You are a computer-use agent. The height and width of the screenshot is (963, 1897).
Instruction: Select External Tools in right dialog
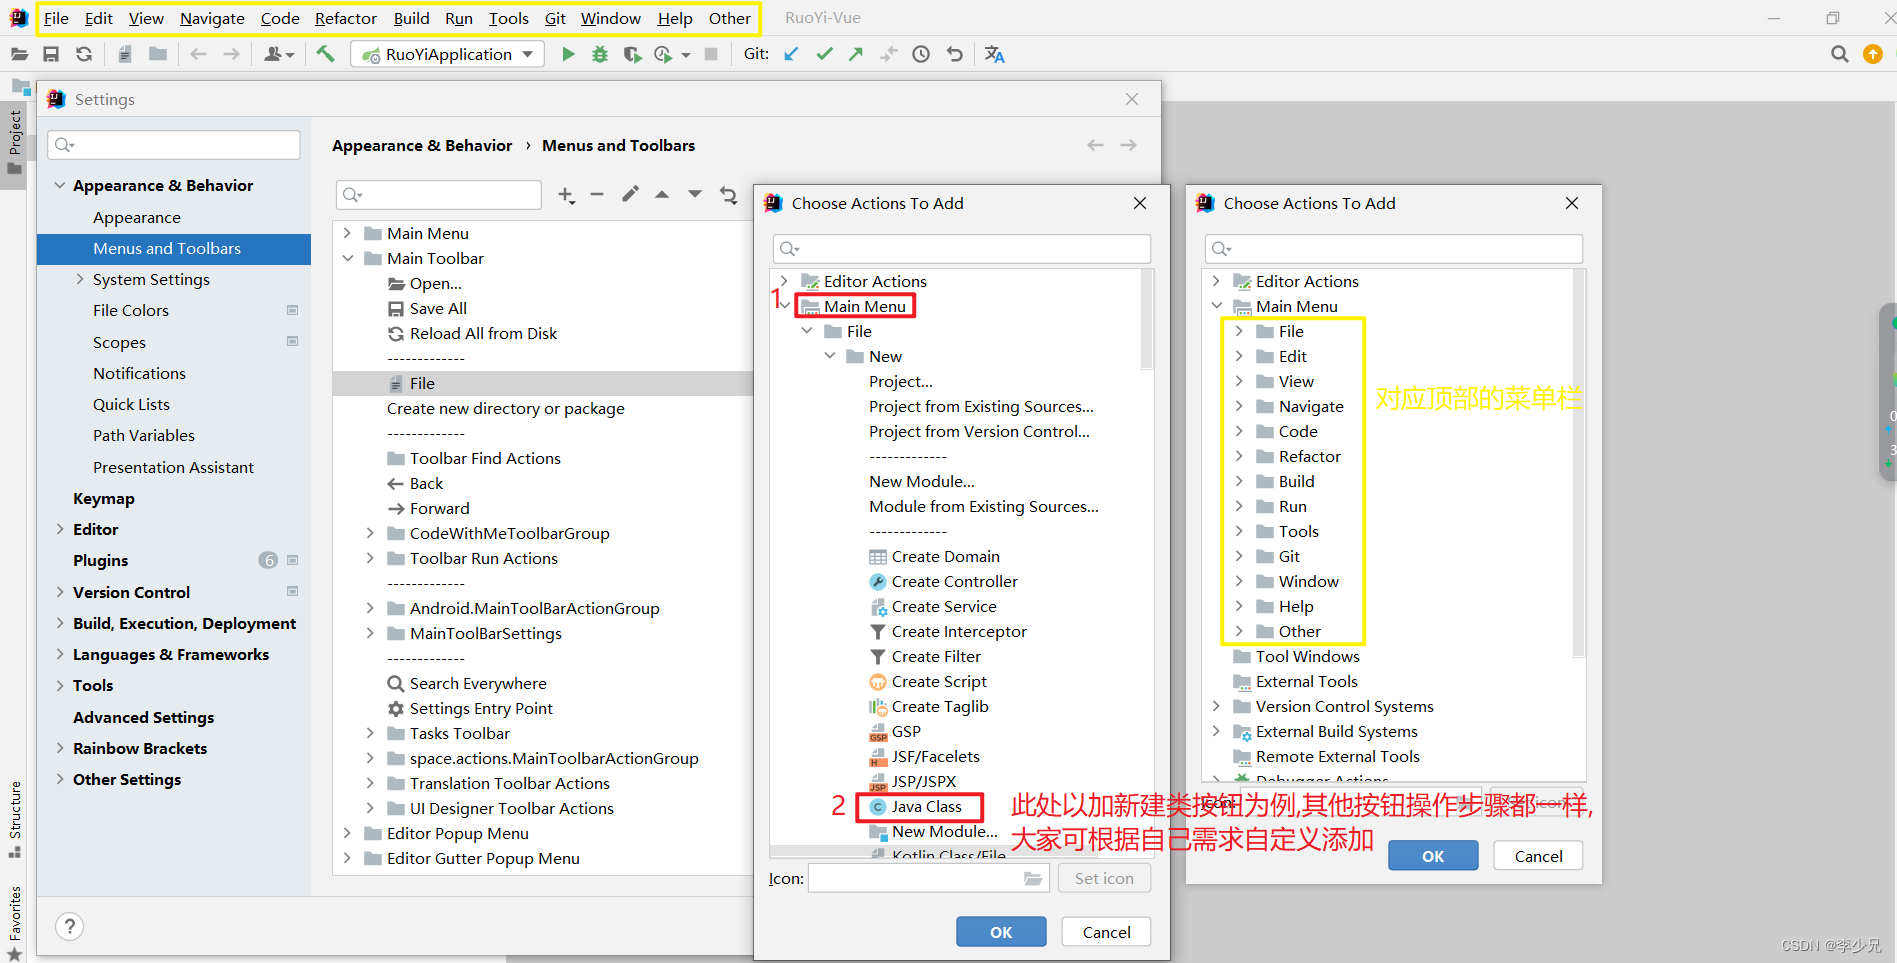click(1306, 681)
